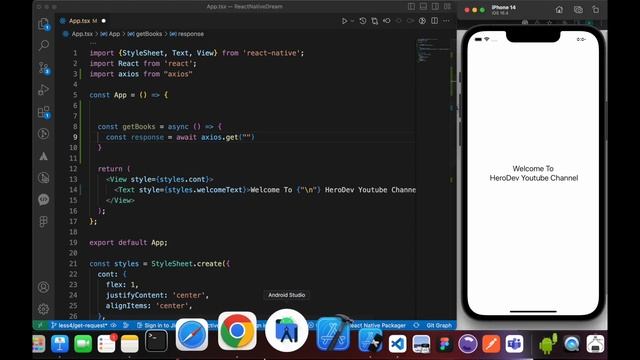Toggle the primary side bar layout
This screenshot has width=640, height=360.
click(x=411, y=7)
